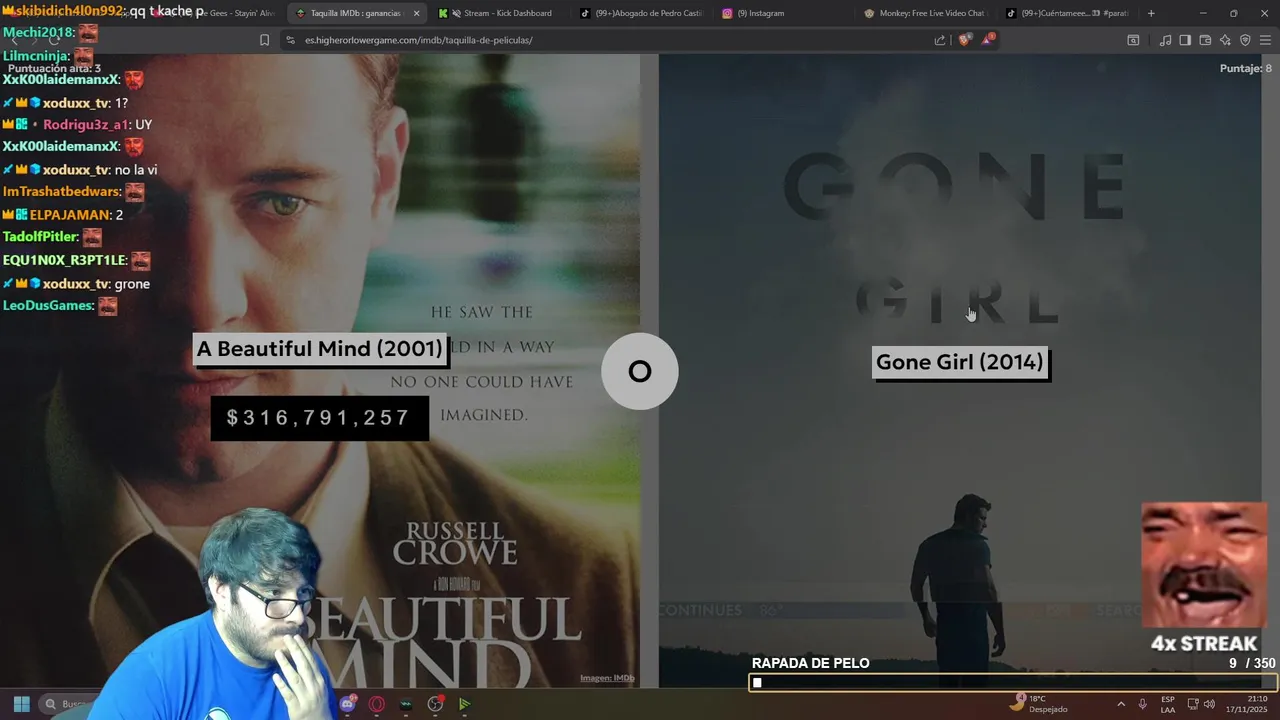Click the 9 / 350 goal progress bar

pyautogui.click(x=1012, y=683)
